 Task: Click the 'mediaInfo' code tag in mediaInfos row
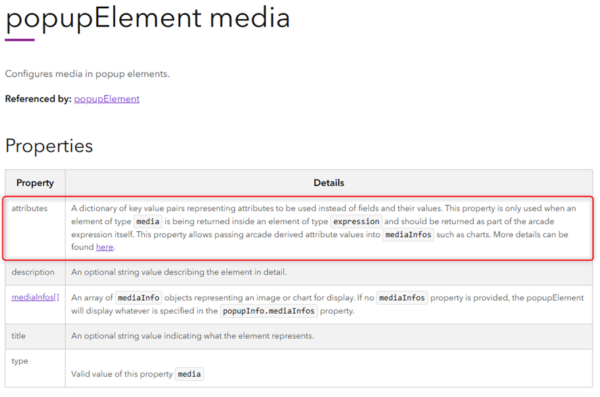(139, 298)
